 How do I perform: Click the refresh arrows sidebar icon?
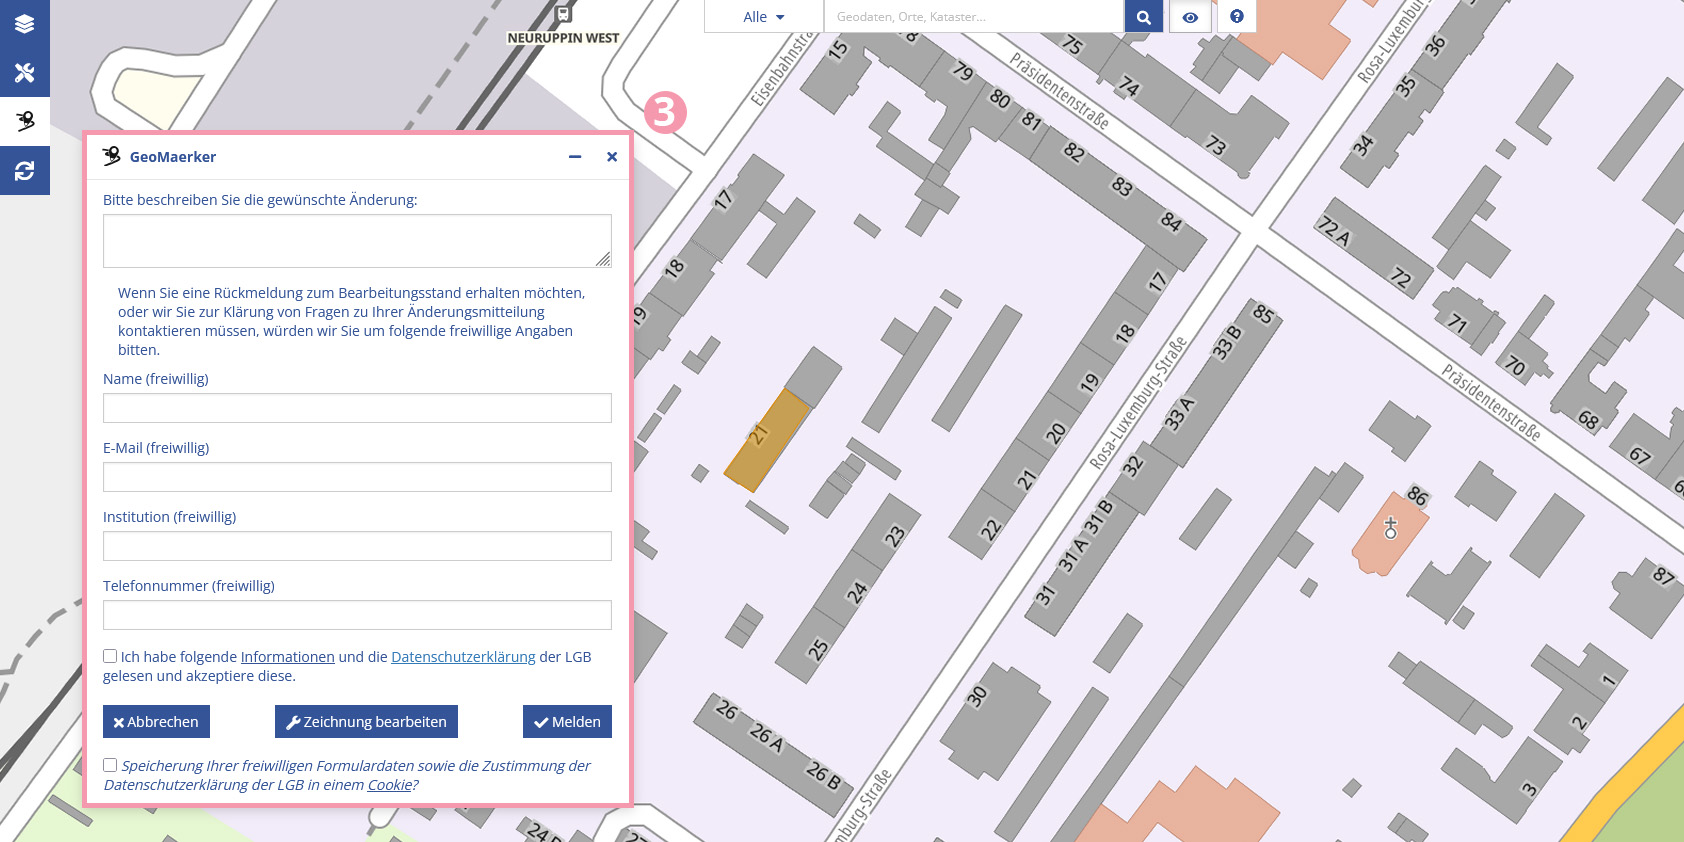tap(25, 171)
